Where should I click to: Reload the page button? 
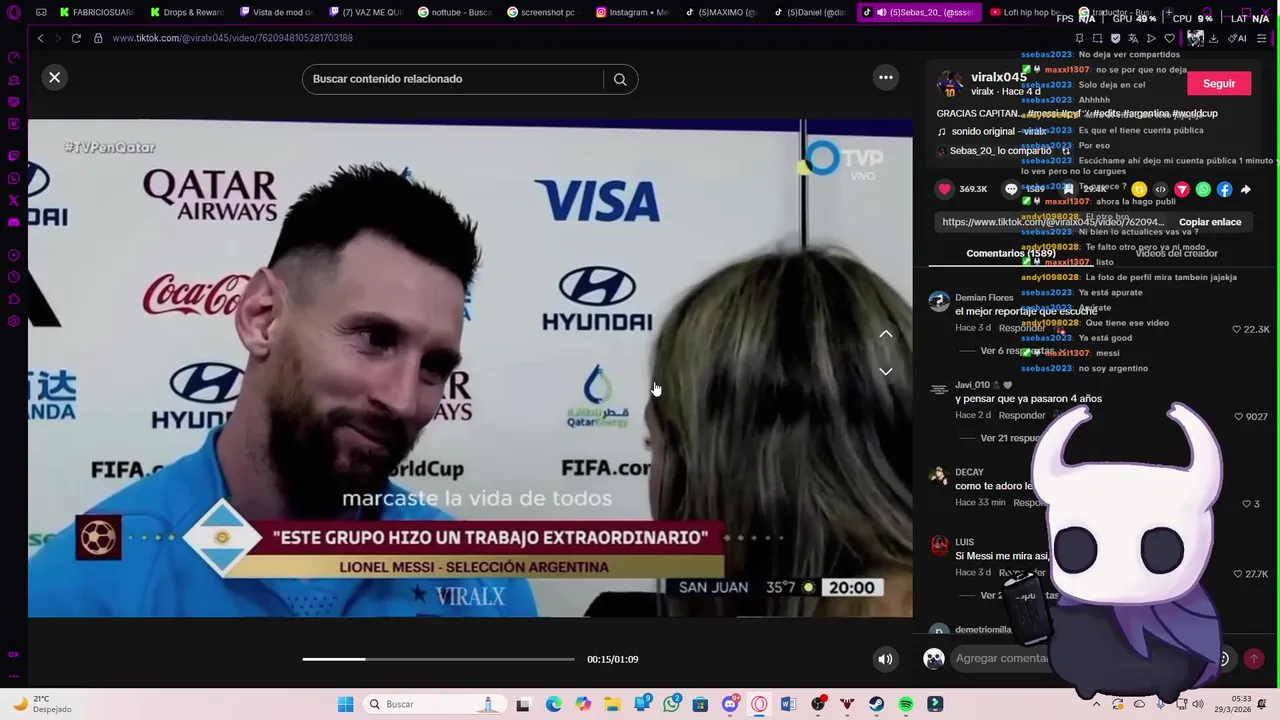click(x=76, y=38)
